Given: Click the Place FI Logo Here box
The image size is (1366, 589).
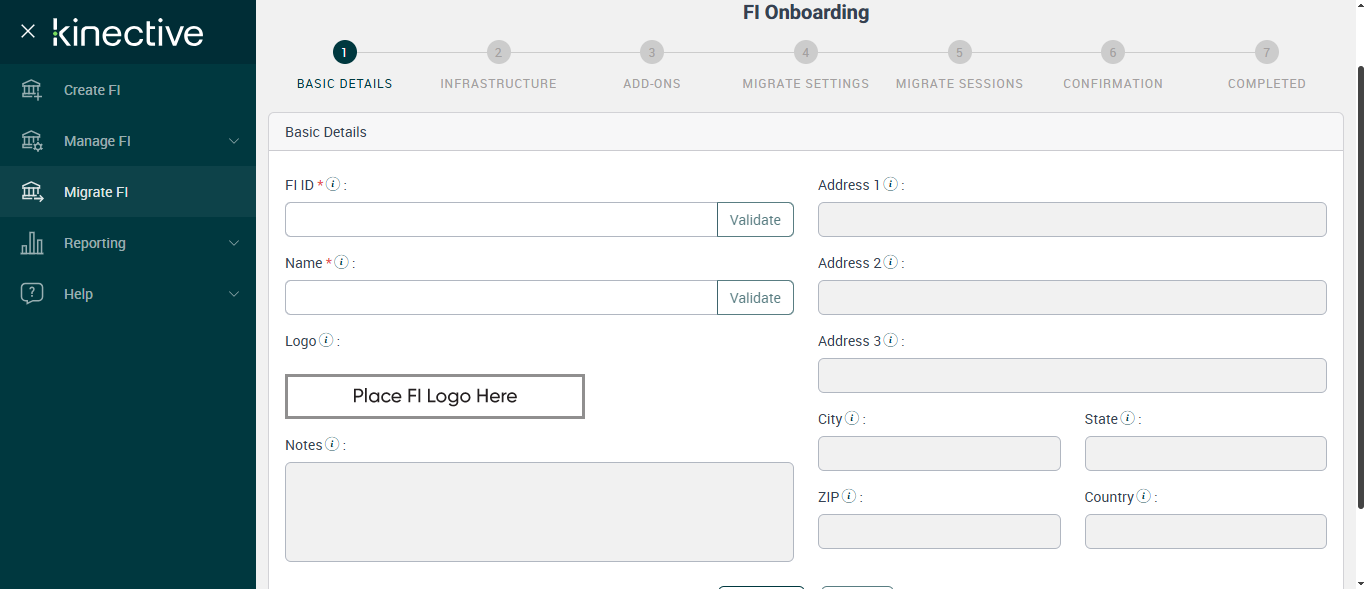Looking at the screenshot, I should [x=435, y=396].
